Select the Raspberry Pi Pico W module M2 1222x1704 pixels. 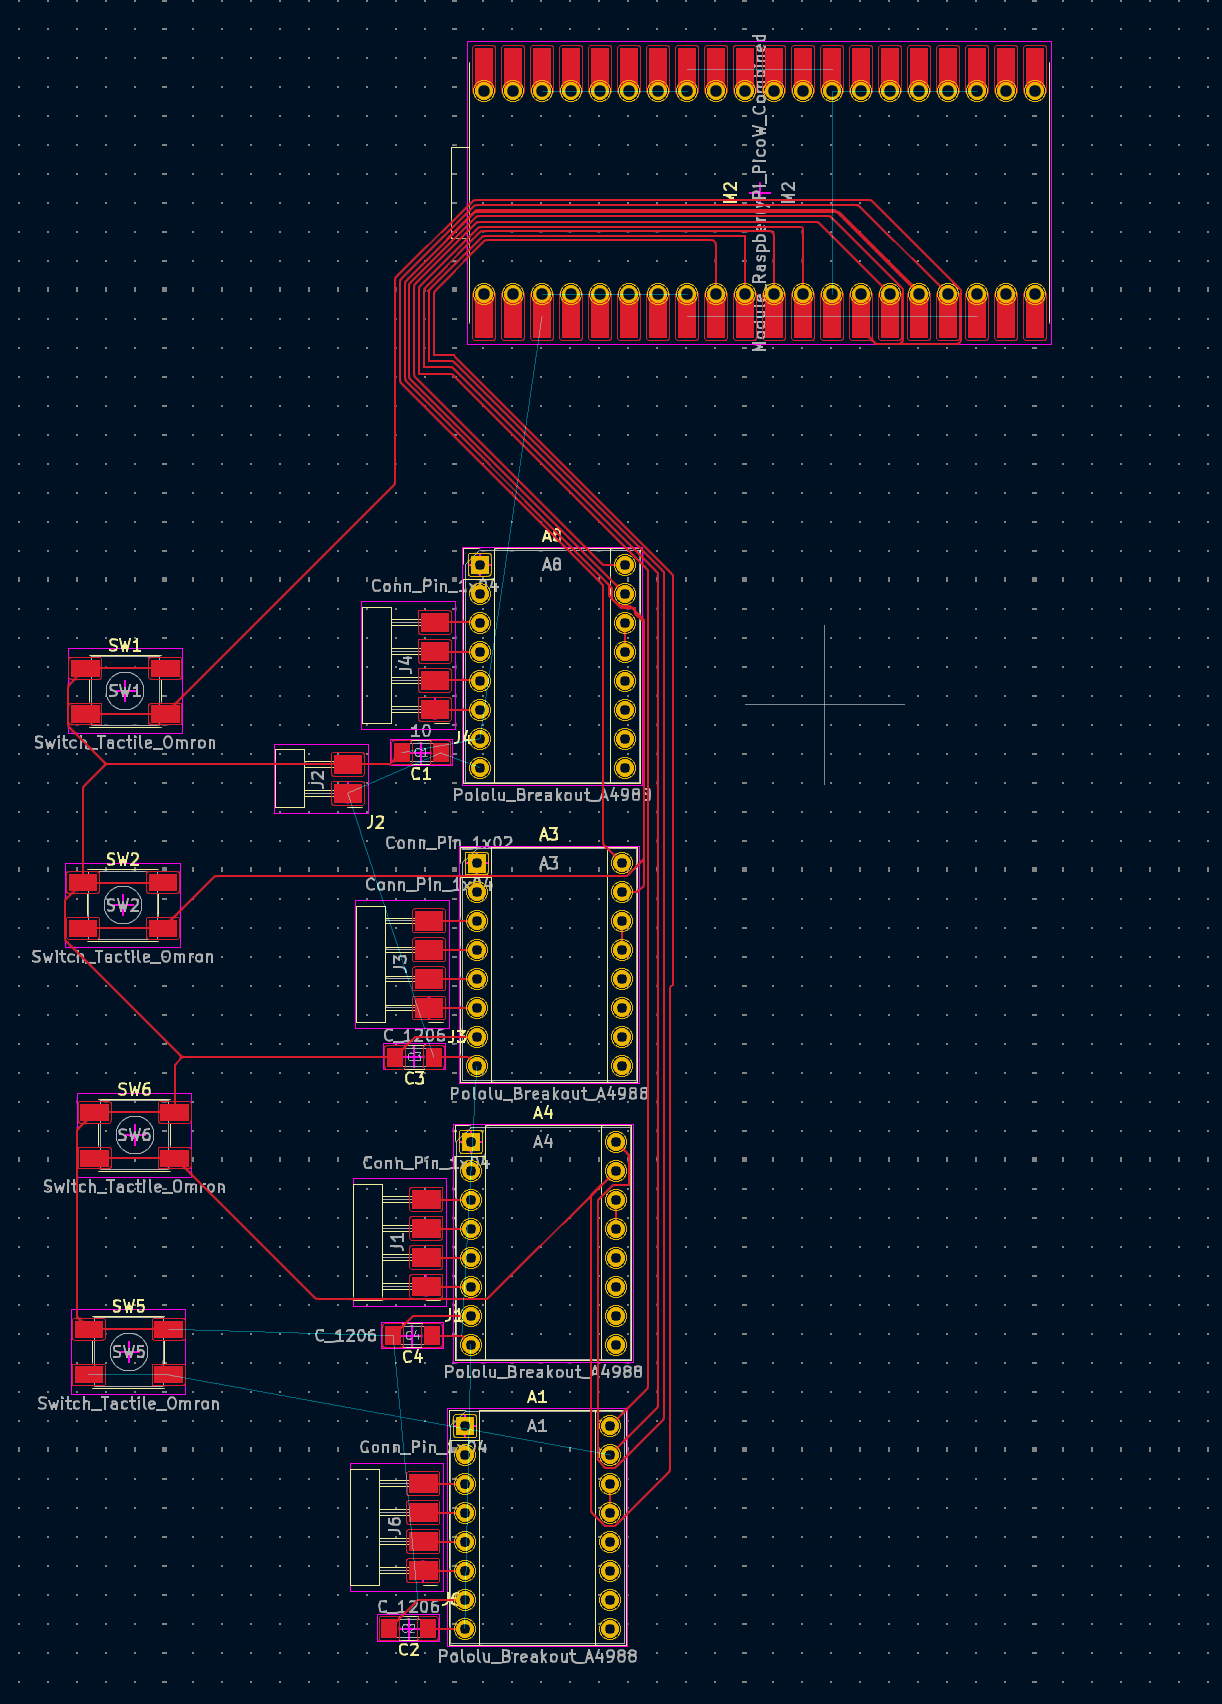click(x=759, y=193)
